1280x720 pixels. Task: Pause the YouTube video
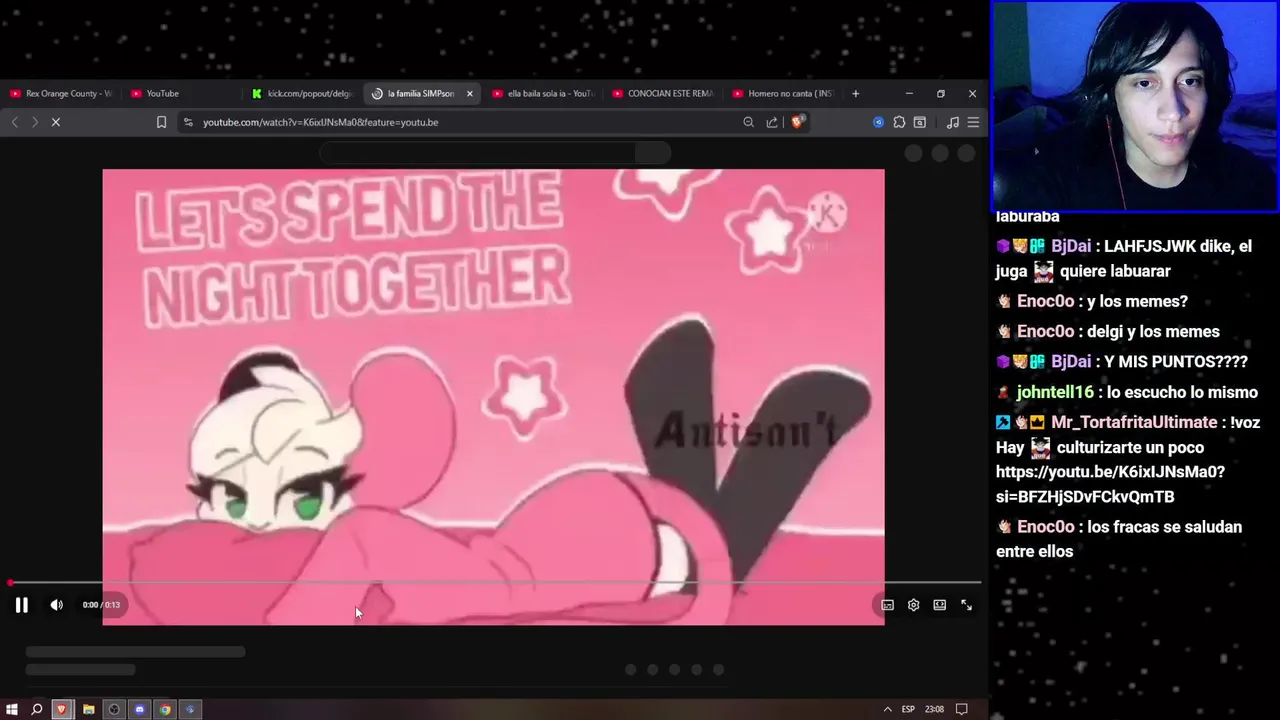(x=21, y=605)
